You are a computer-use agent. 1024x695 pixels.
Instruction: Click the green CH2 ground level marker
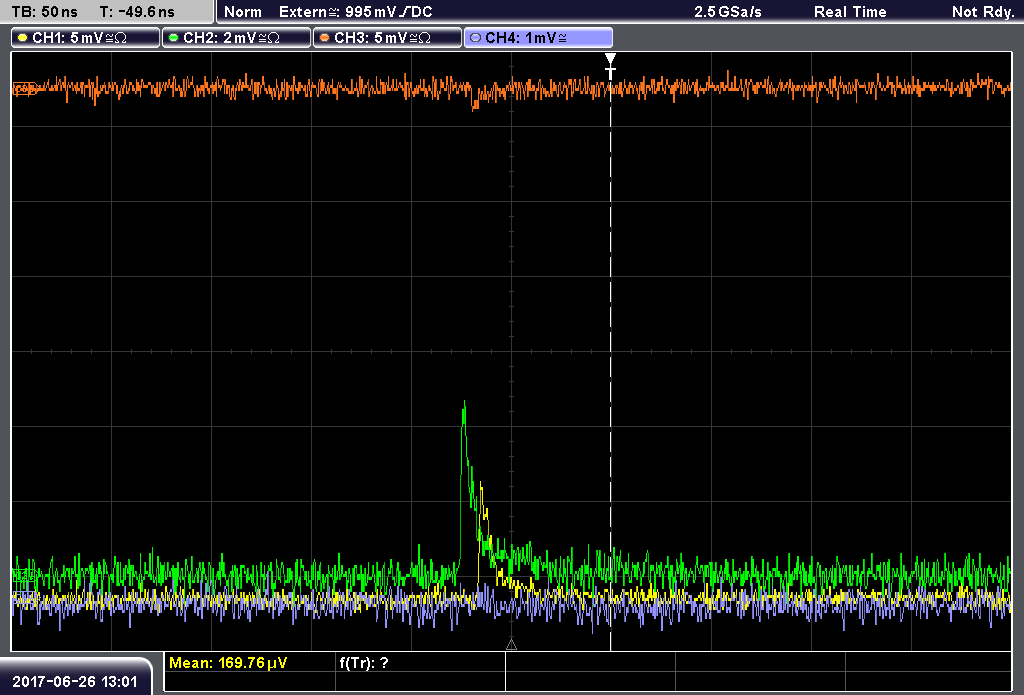coord(24,575)
